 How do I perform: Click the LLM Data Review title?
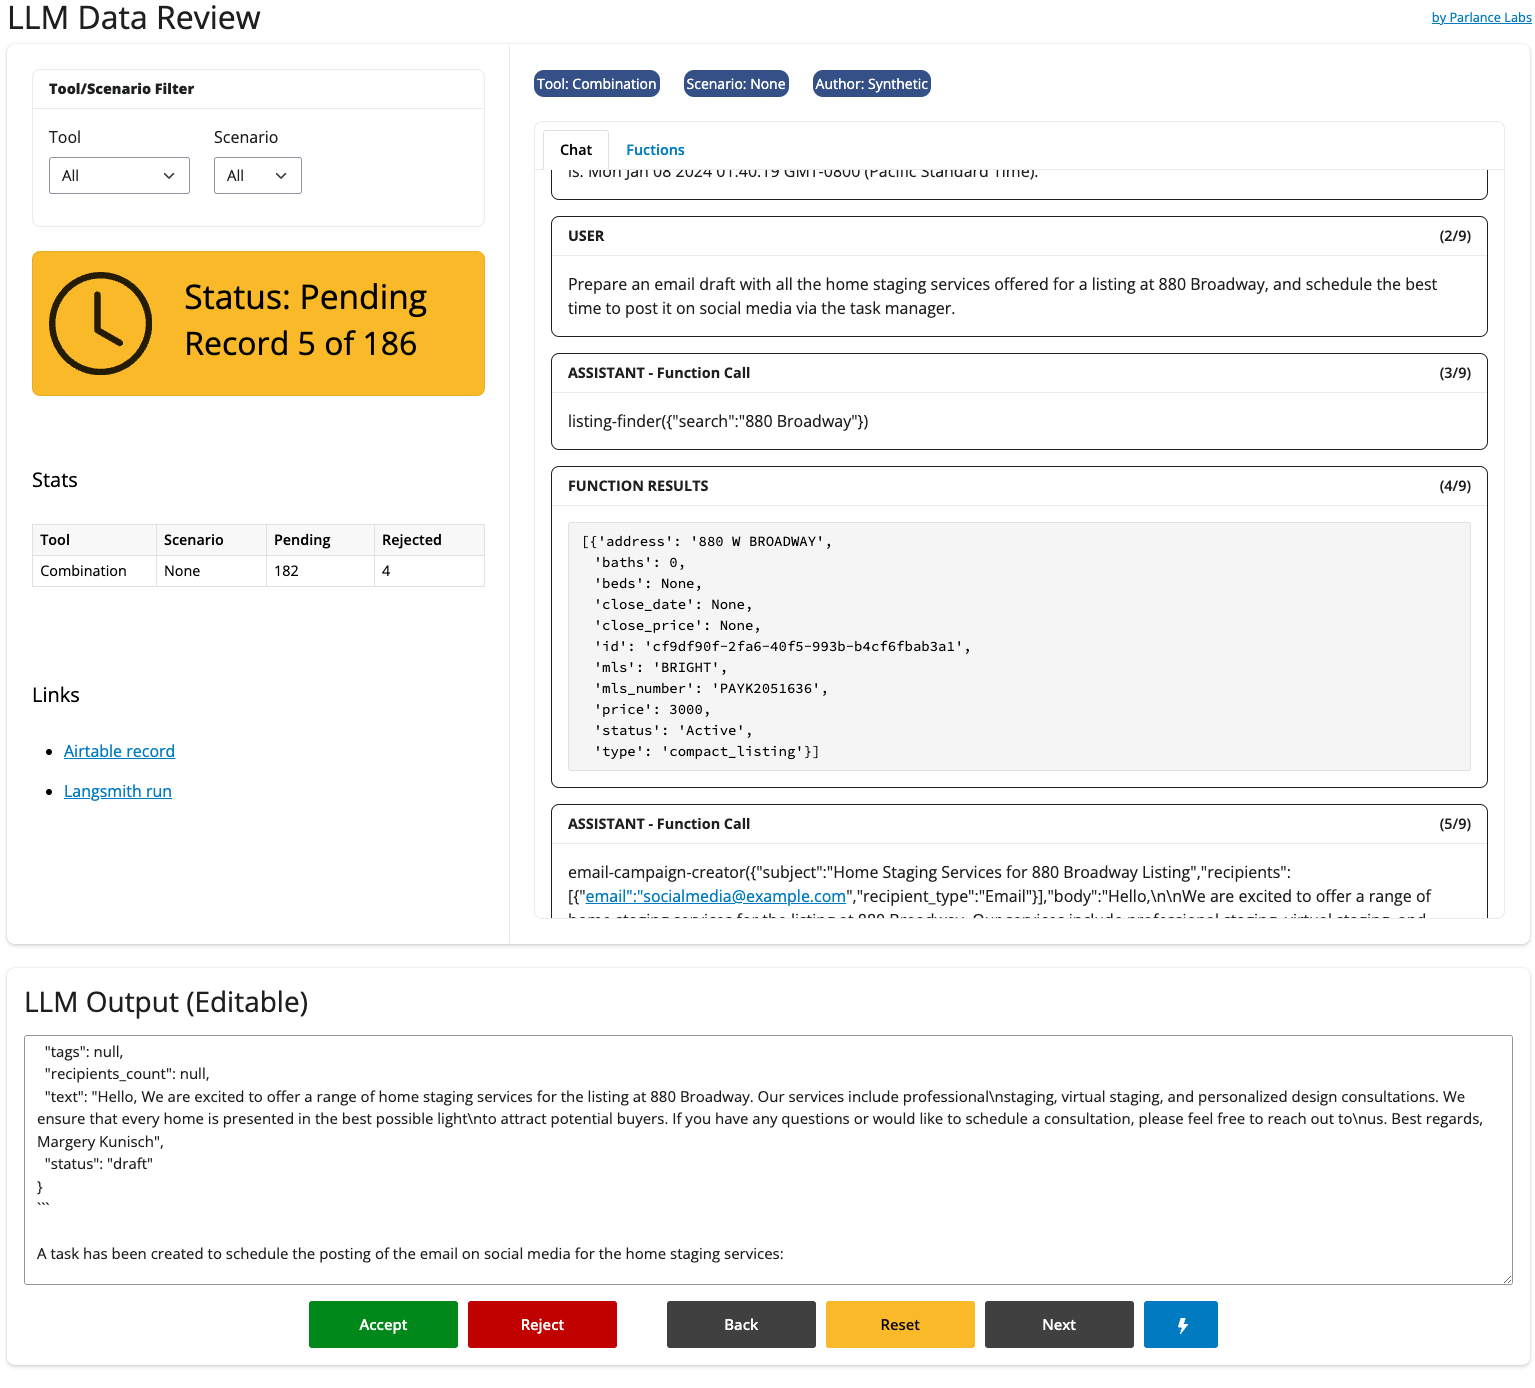[x=134, y=17]
